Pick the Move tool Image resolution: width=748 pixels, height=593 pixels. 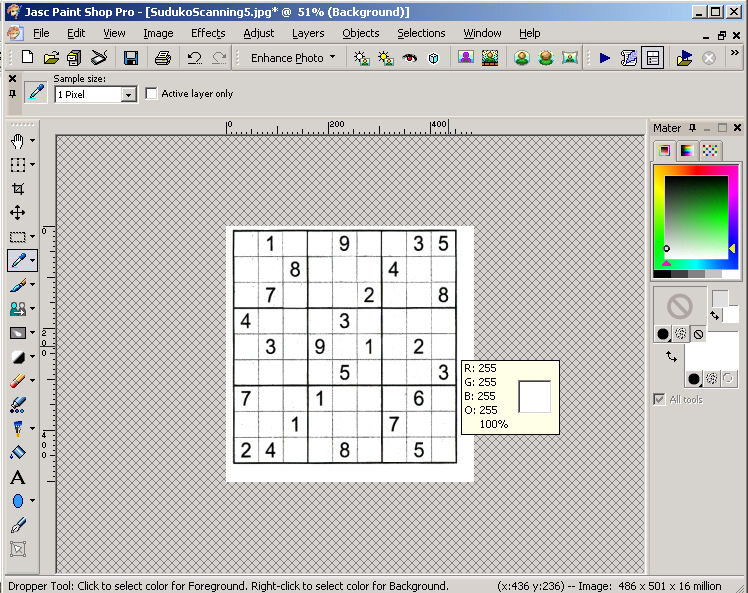point(18,212)
